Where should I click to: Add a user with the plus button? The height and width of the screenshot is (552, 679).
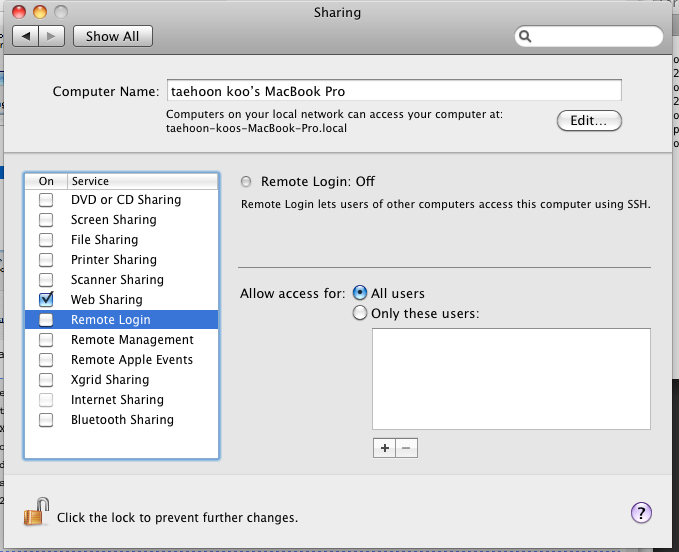pyautogui.click(x=385, y=448)
